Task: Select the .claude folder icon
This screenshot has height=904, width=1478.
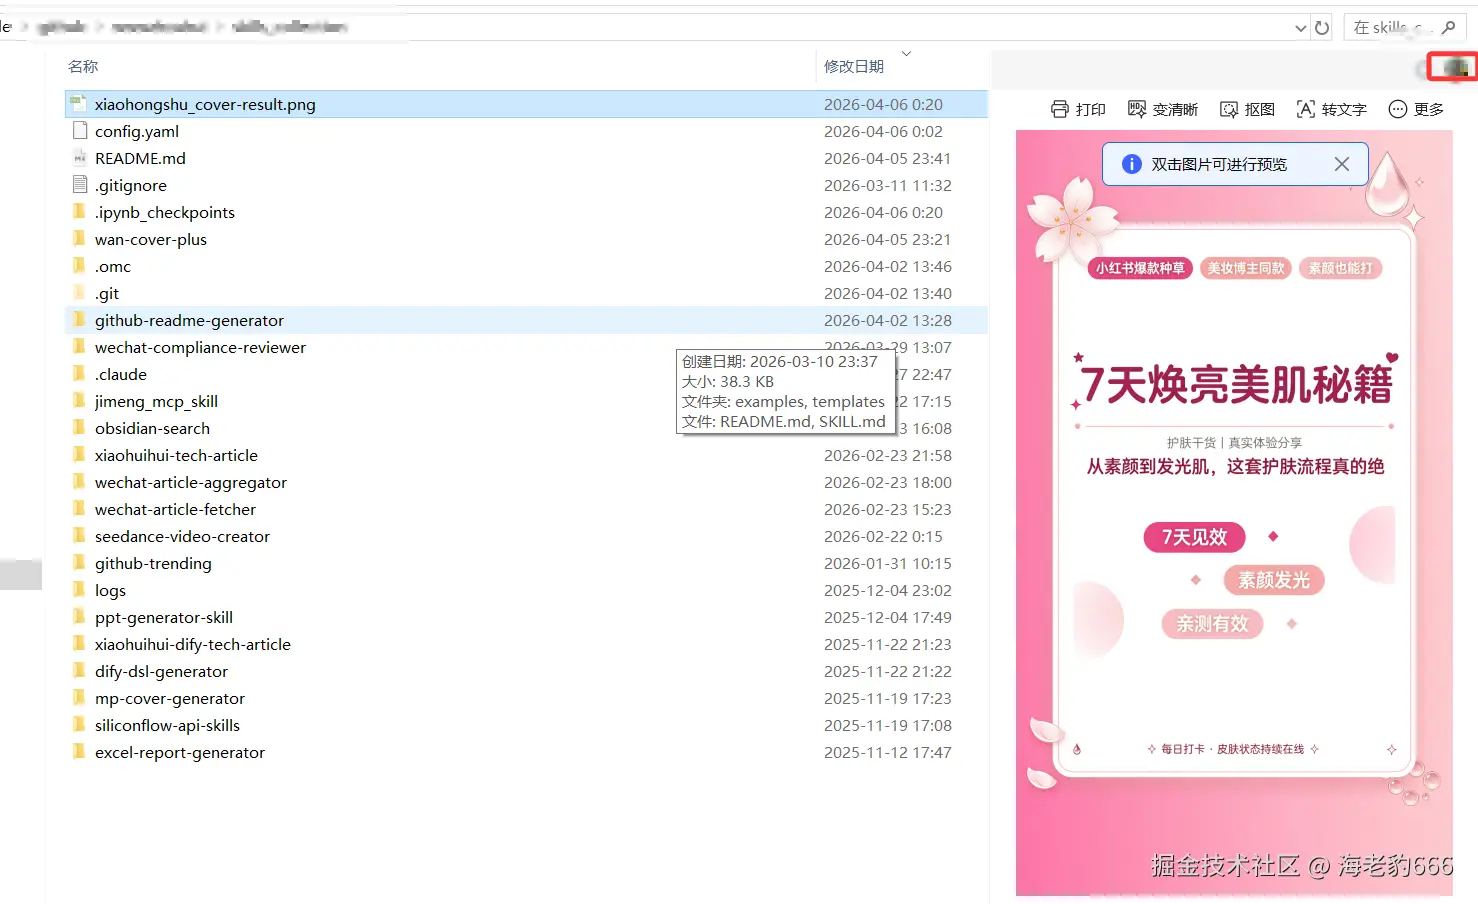Action: click(79, 373)
